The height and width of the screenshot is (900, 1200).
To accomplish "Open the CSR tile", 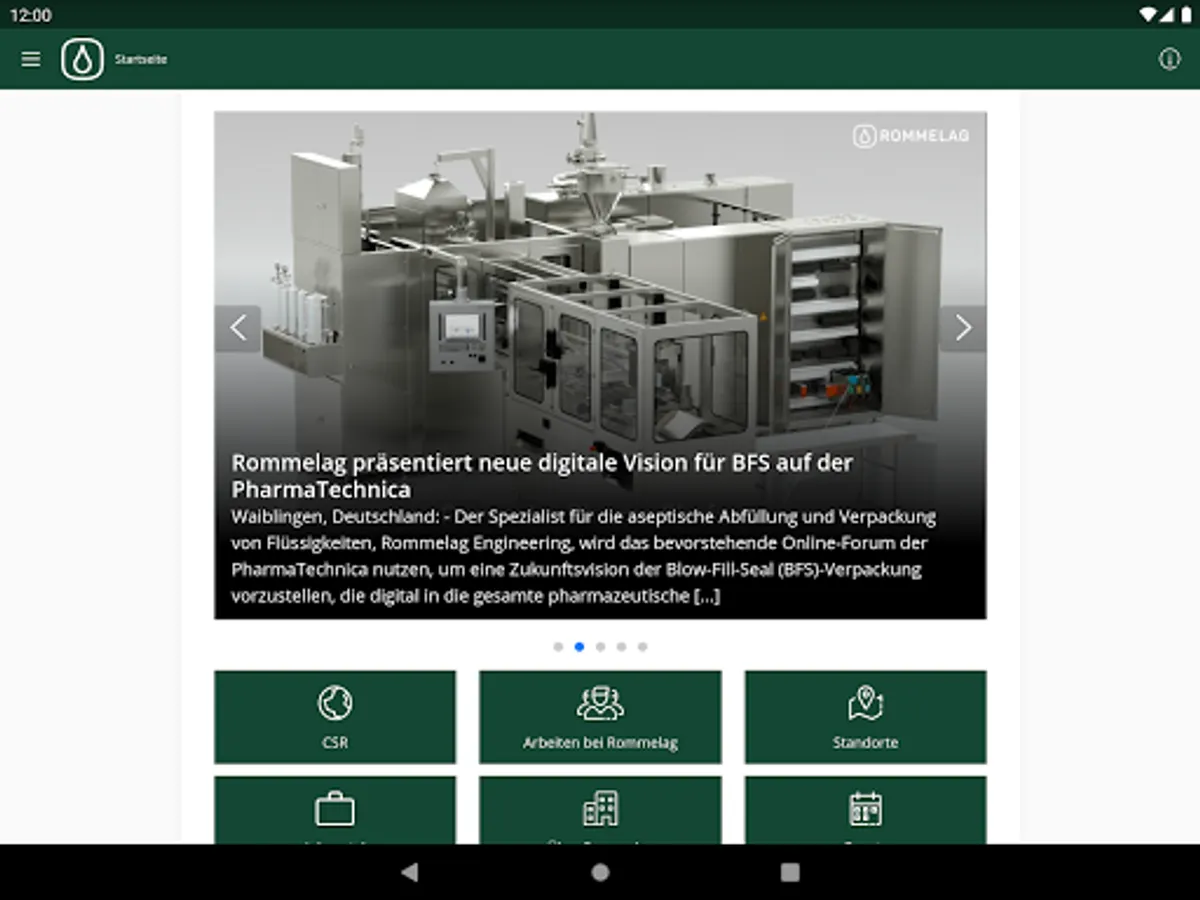I will [x=335, y=717].
